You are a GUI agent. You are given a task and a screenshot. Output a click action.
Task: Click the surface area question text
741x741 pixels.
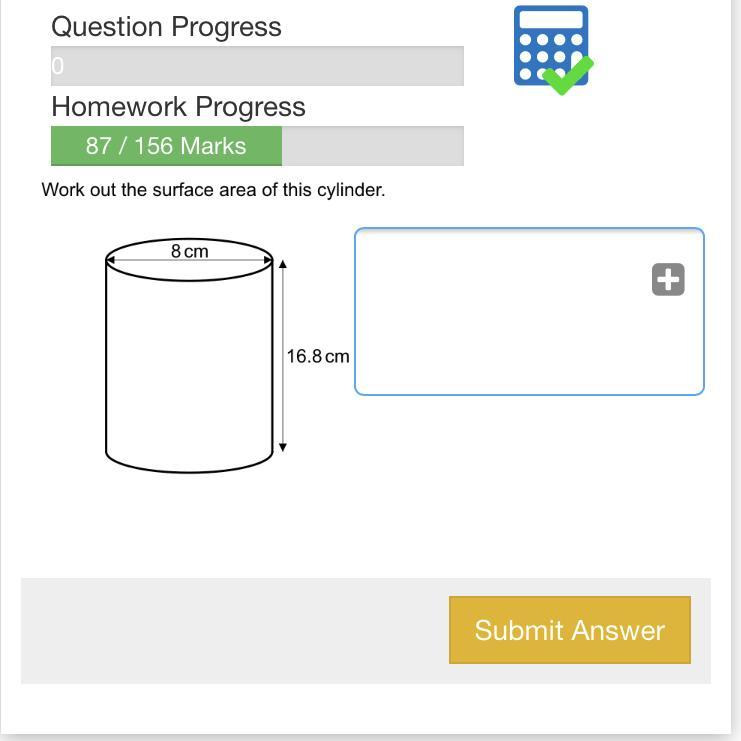click(x=213, y=190)
